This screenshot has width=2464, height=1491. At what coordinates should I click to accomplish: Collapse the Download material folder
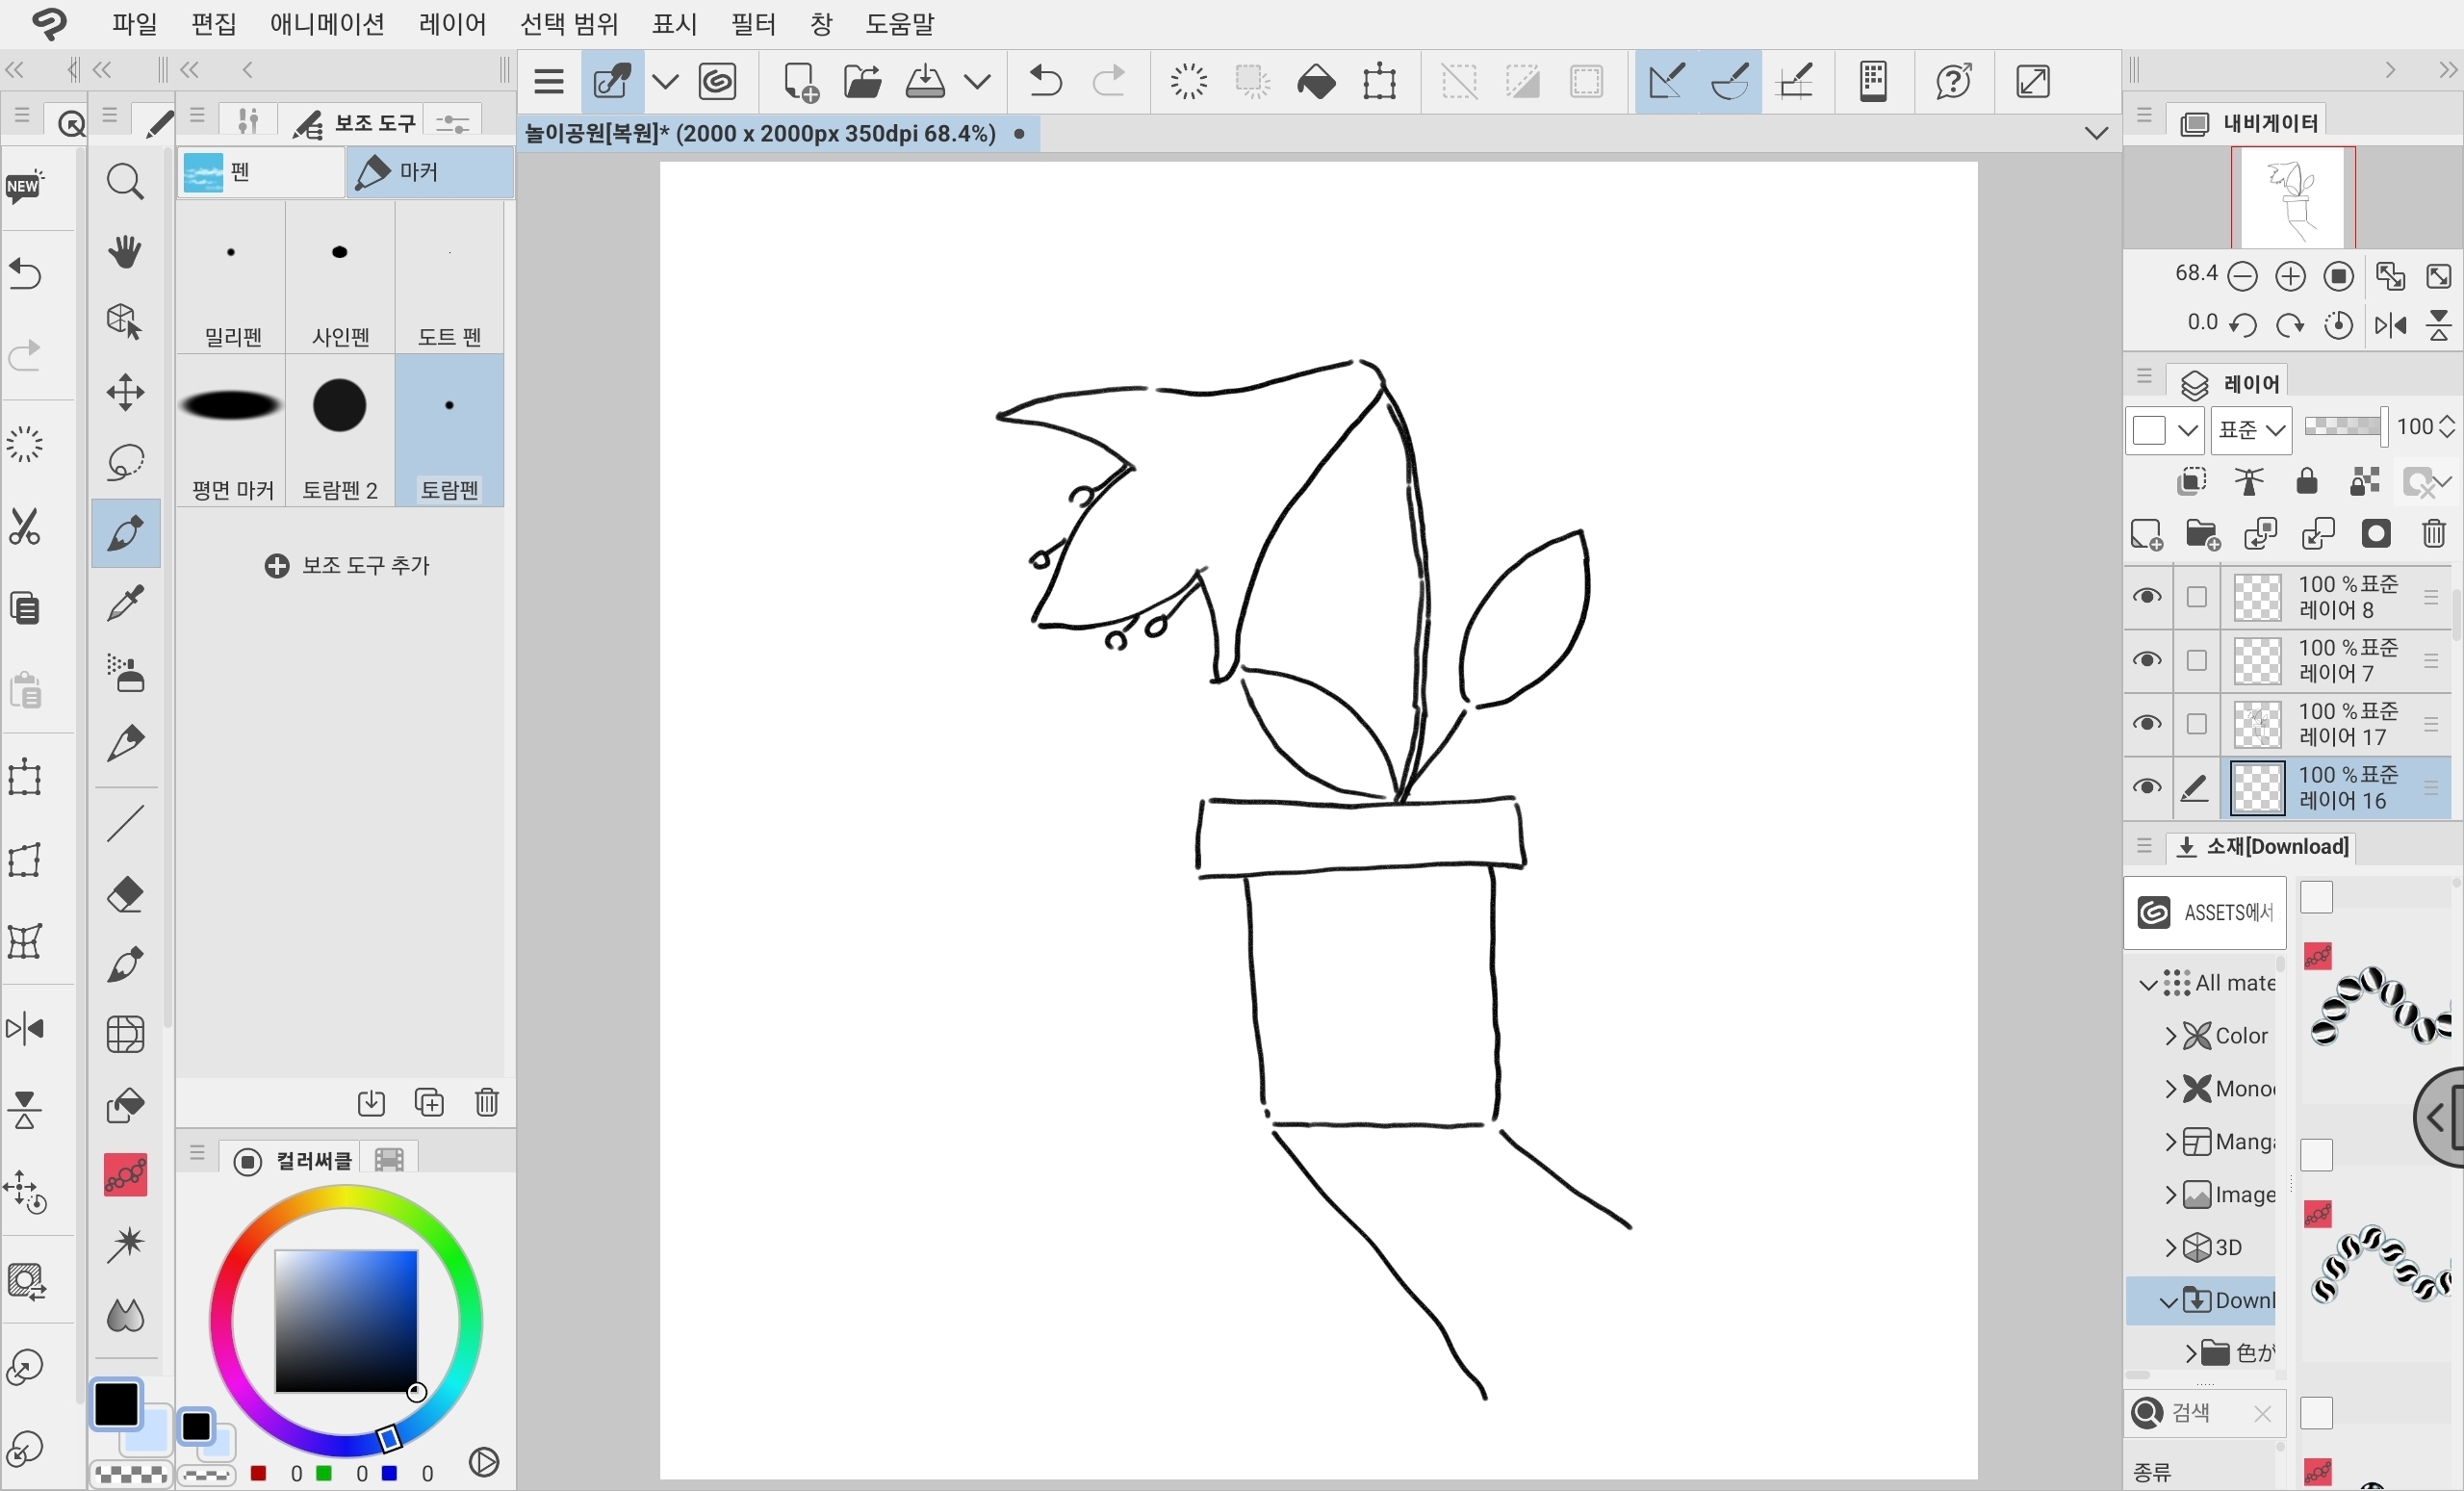(2168, 1301)
